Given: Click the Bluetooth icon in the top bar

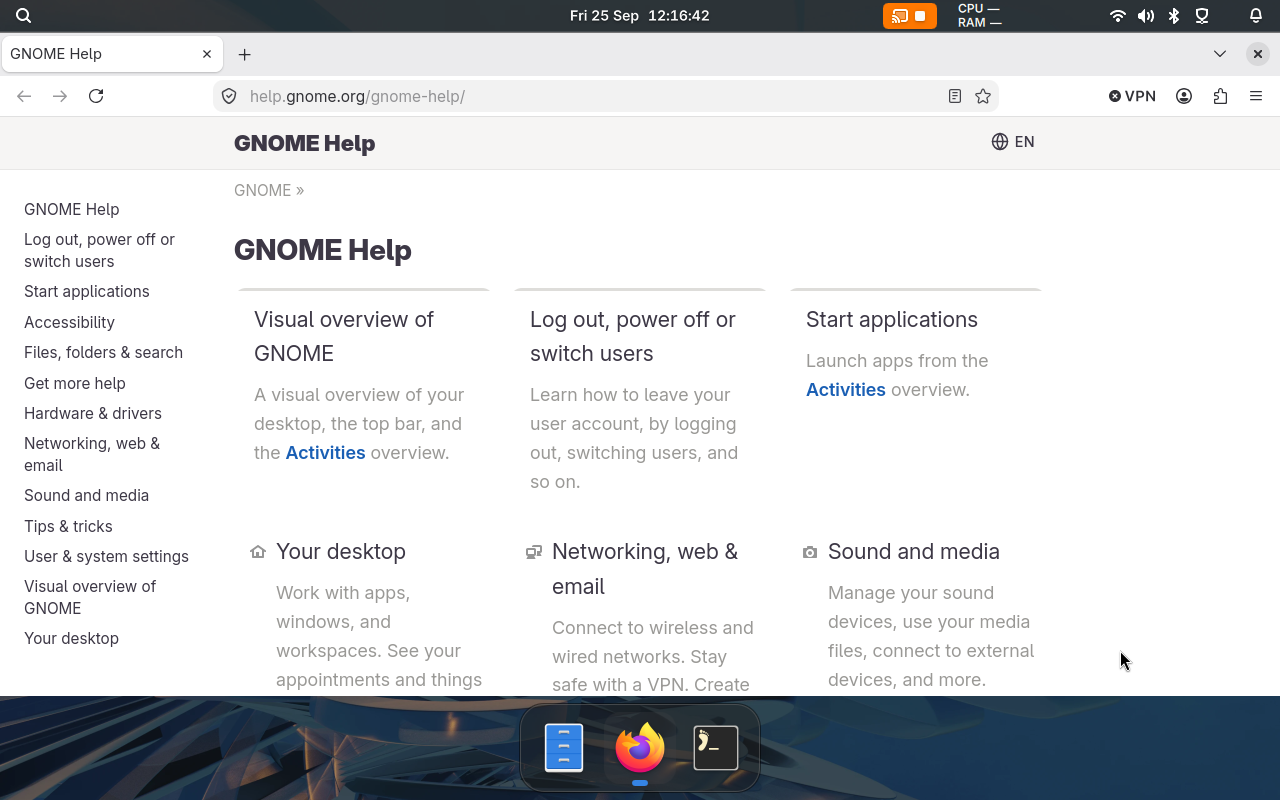Looking at the screenshot, I should coord(1174,16).
